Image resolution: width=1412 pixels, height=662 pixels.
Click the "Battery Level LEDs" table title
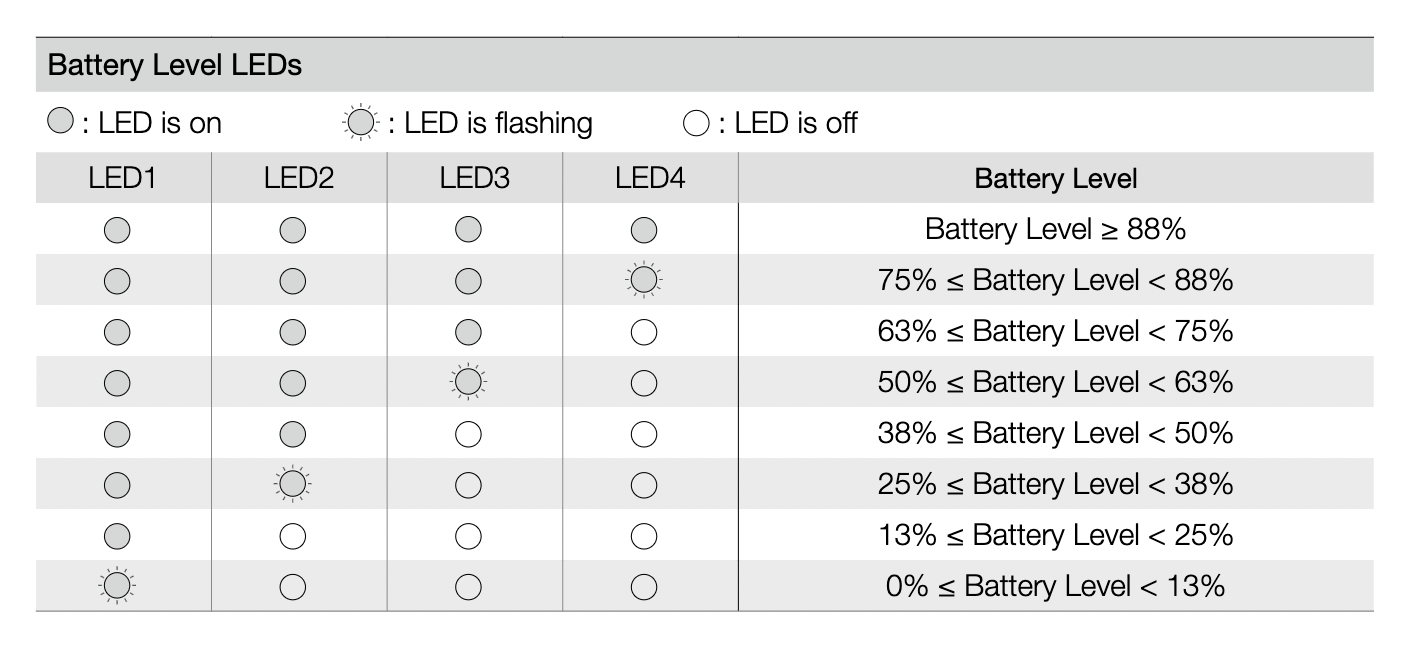pos(175,67)
